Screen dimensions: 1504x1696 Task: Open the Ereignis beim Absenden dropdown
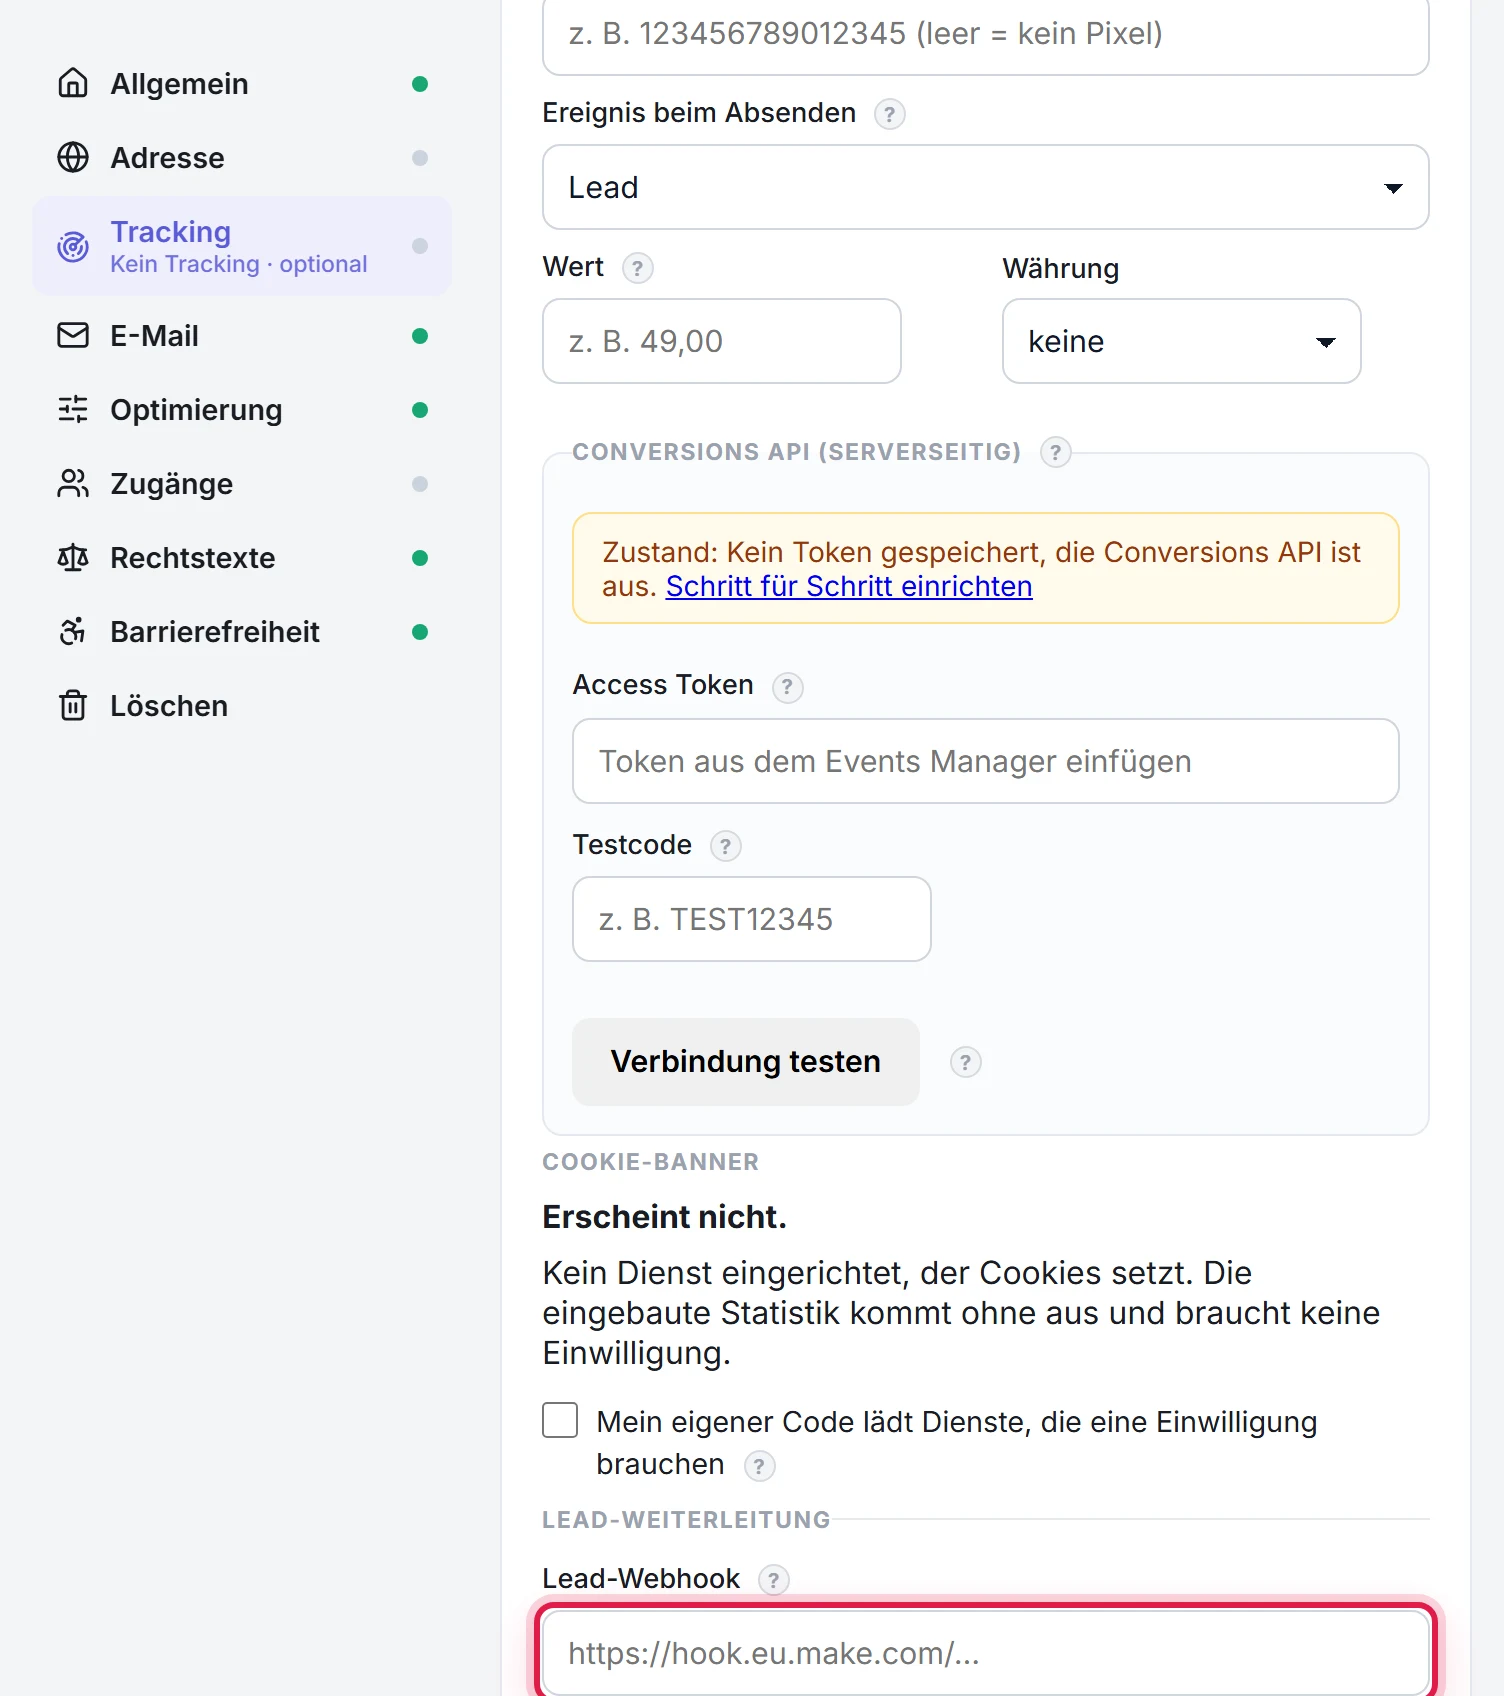(985, 187)
